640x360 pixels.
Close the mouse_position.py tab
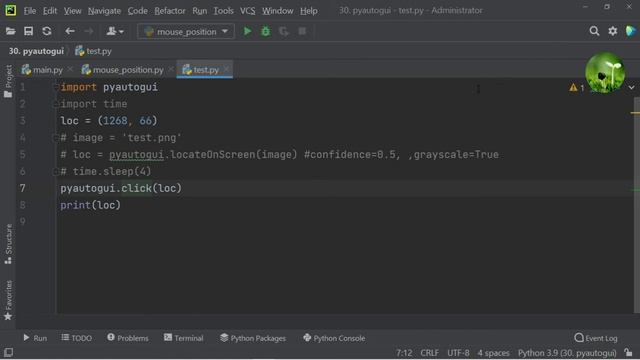(171, 69)
